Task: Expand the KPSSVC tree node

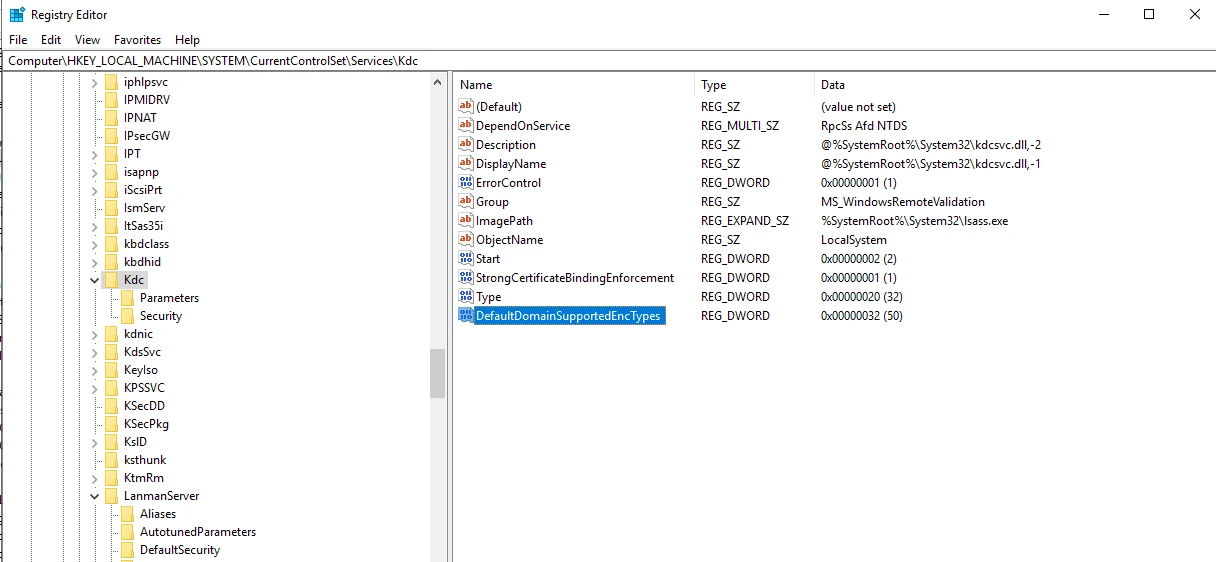Action: tap(94, 388)
